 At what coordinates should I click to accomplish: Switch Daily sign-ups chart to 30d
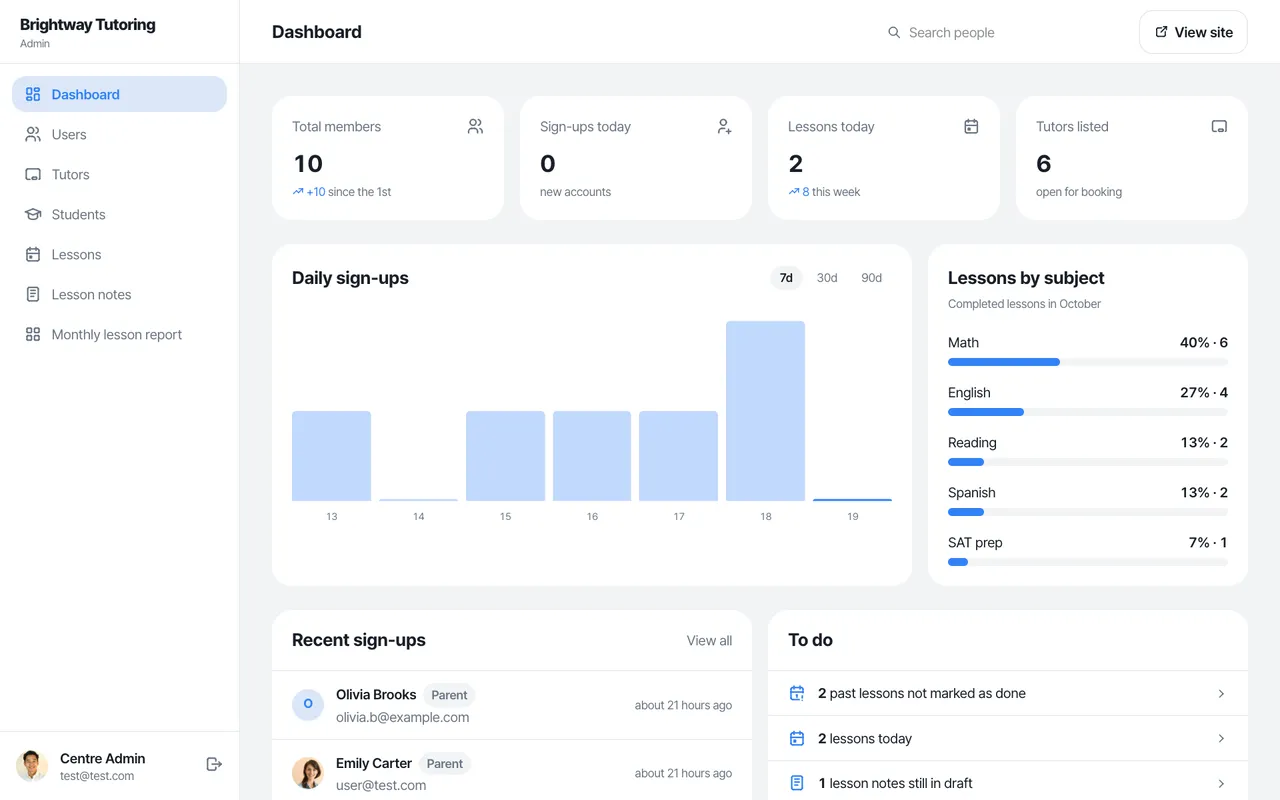coord(827,278)
